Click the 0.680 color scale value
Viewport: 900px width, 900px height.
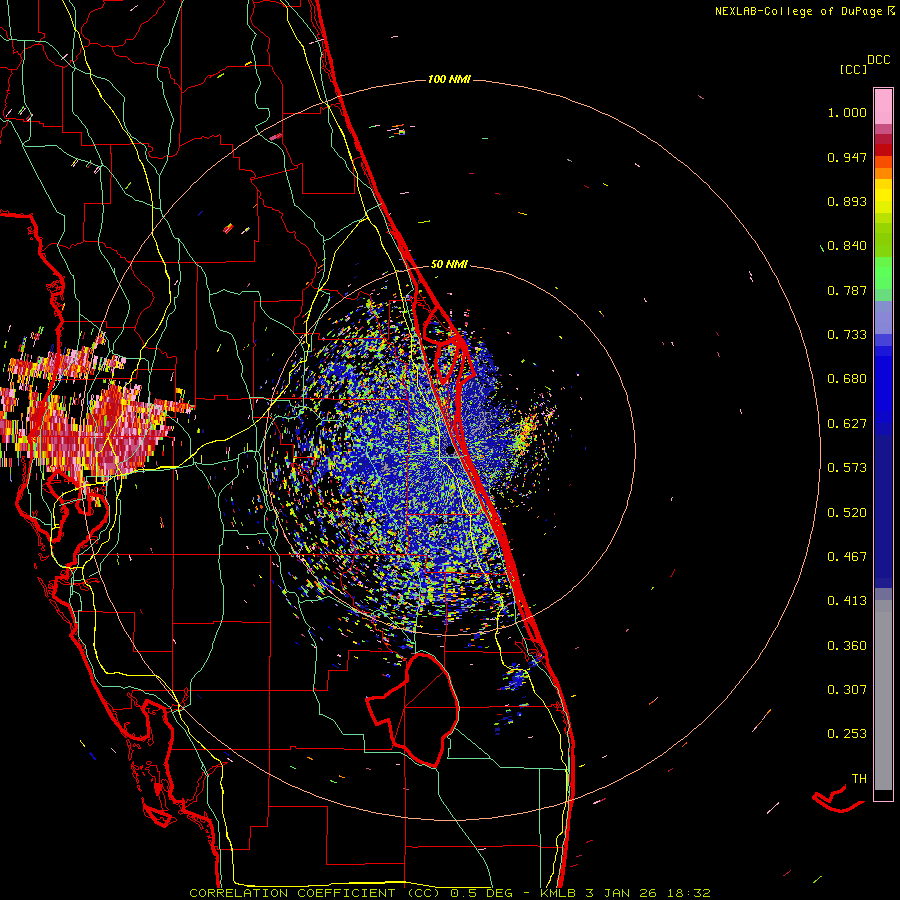[x=847, y=379]
